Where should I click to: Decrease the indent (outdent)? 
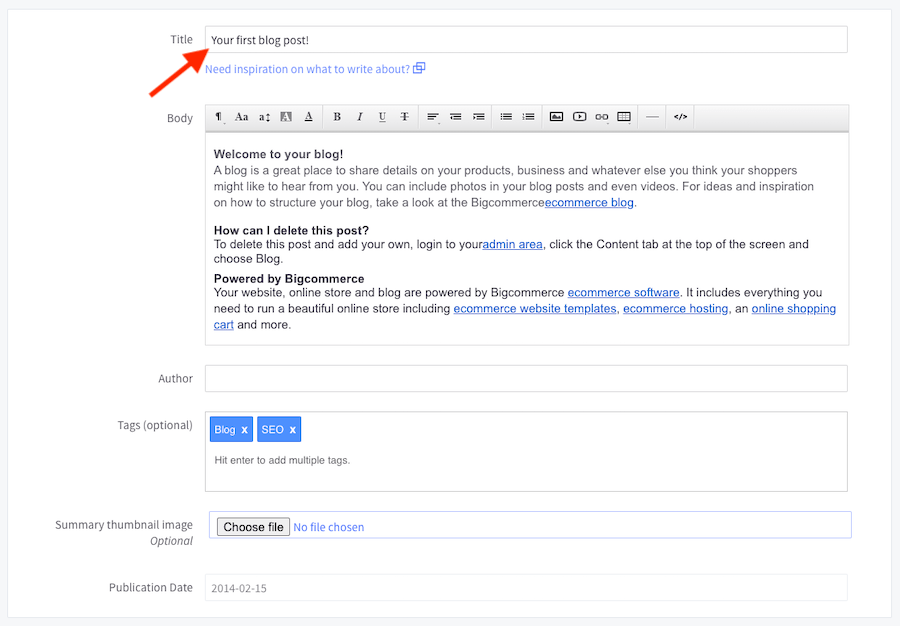[x=456, y=117]
